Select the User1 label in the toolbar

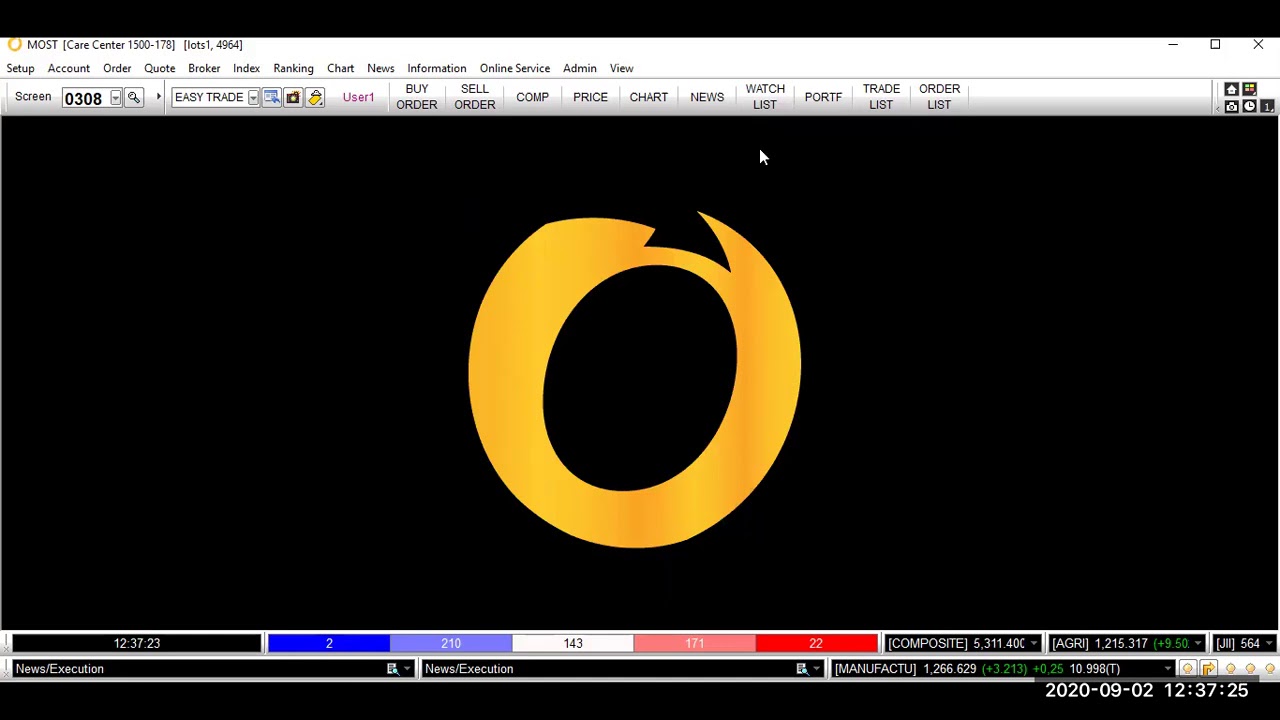(x=358, y=97)
